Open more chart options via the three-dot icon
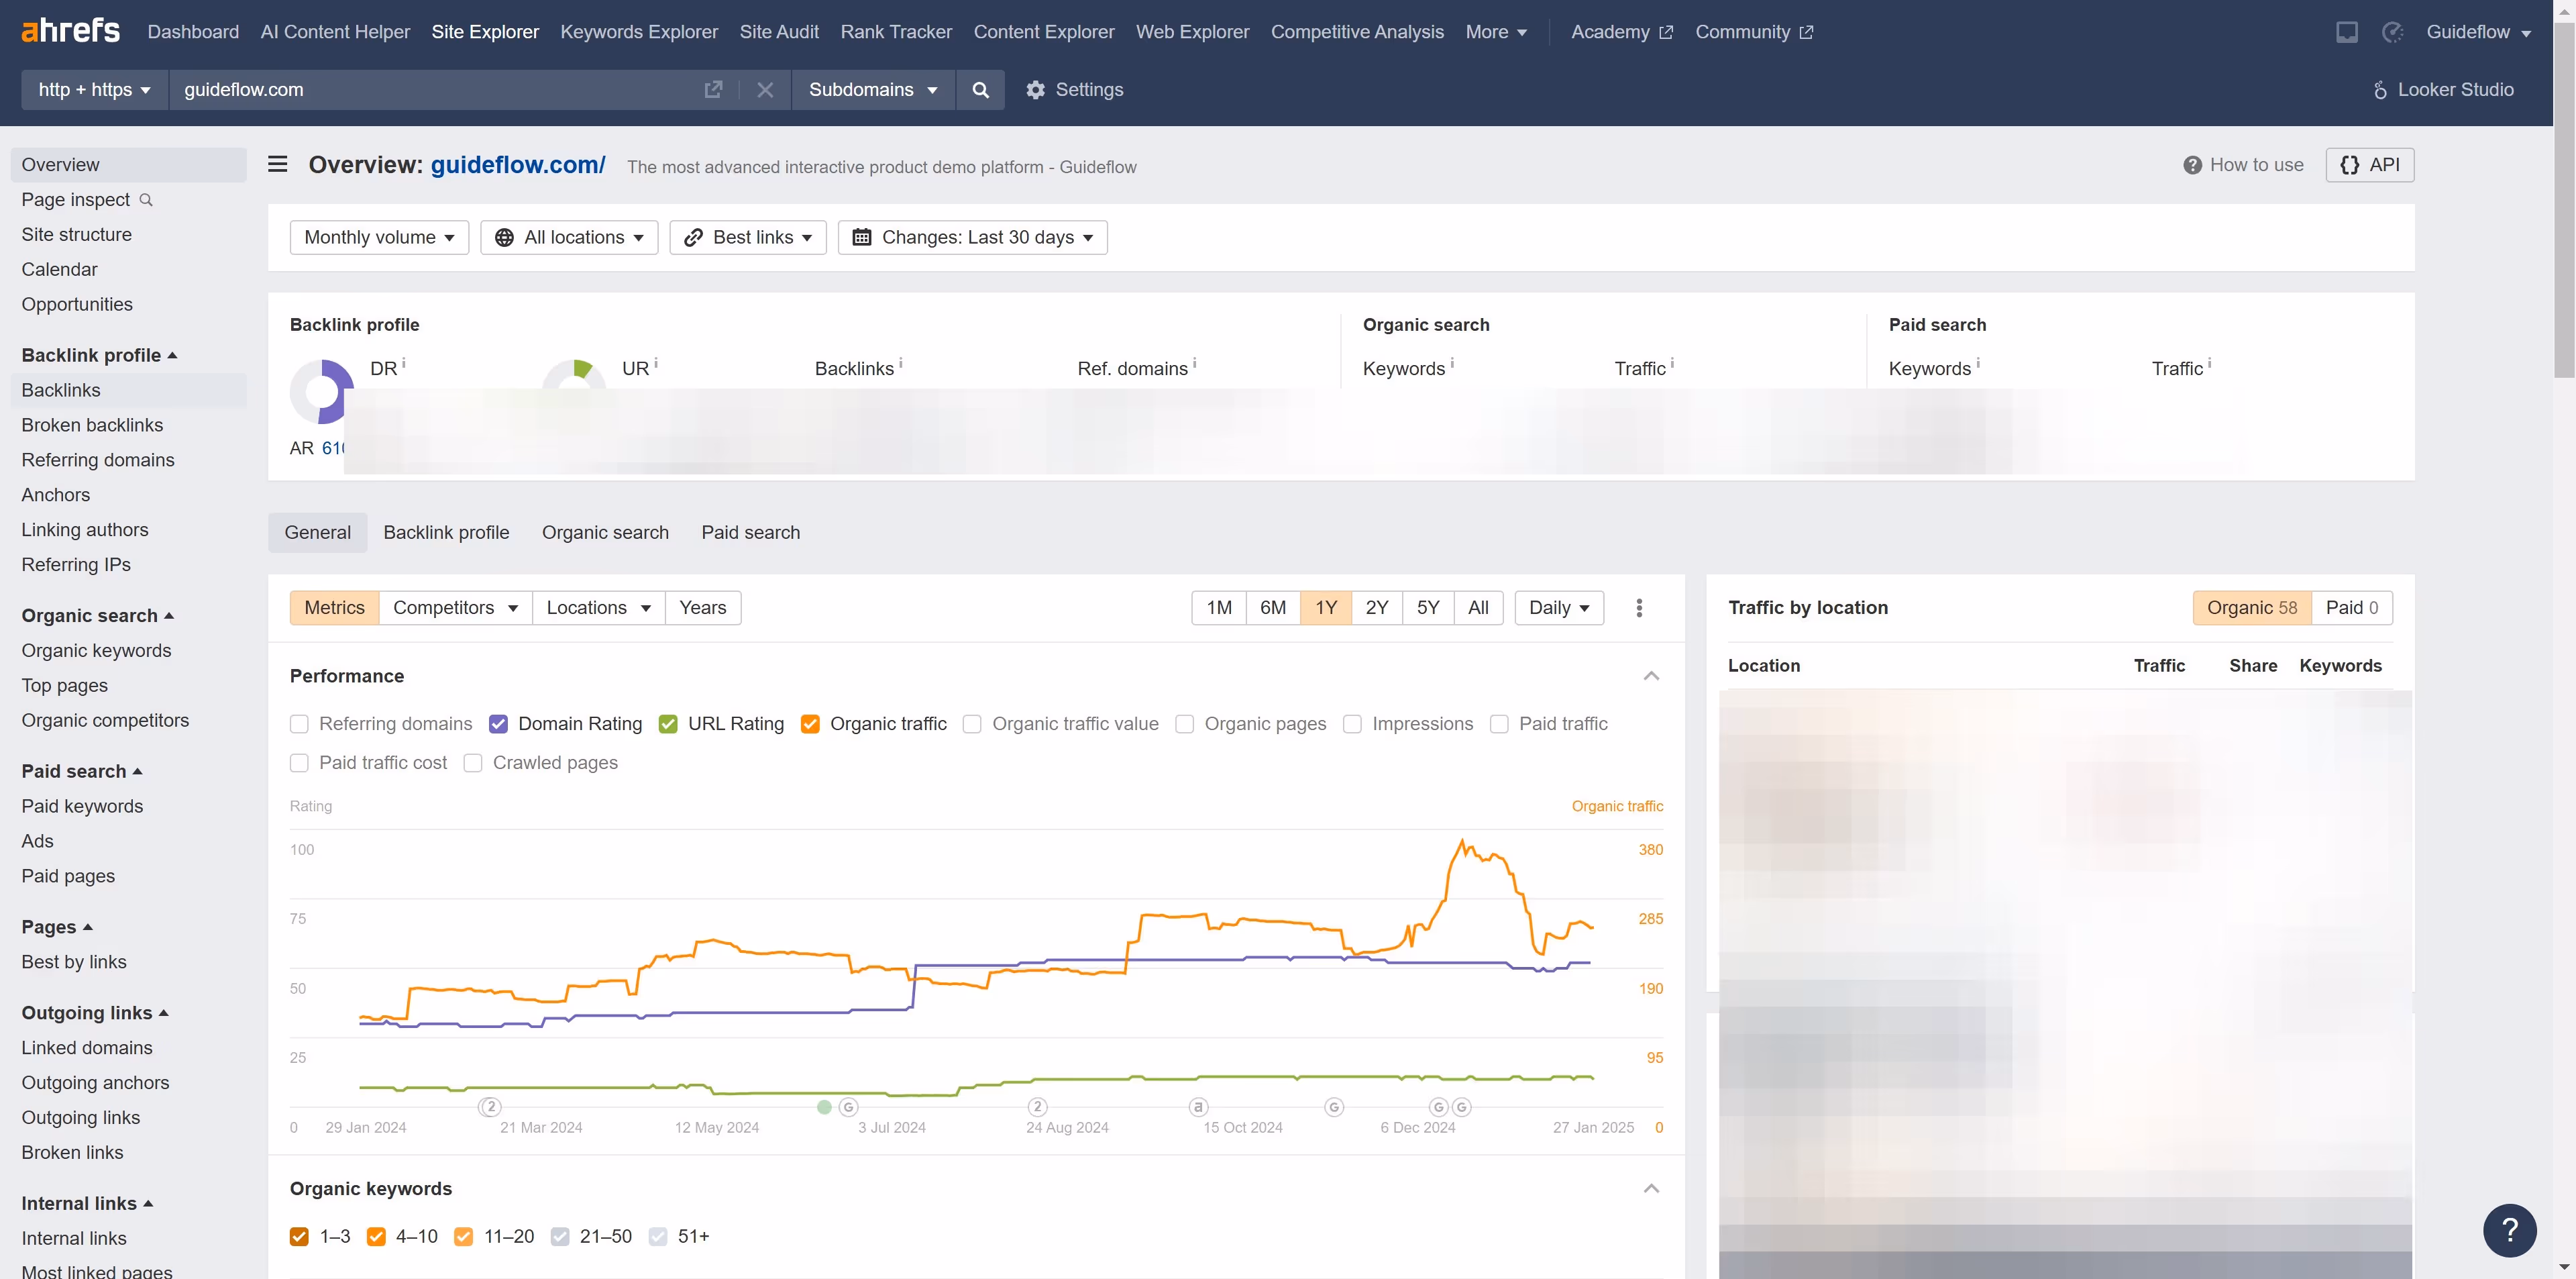The image size is (2576, 1279). (1639, 607)
